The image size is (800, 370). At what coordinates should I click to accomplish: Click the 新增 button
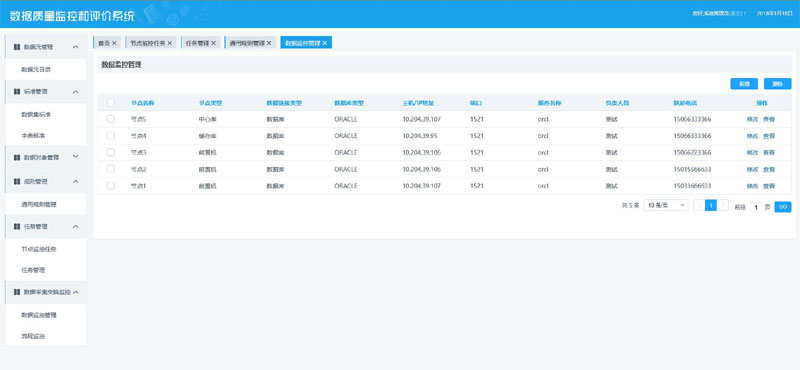click(x=744, y=84)
